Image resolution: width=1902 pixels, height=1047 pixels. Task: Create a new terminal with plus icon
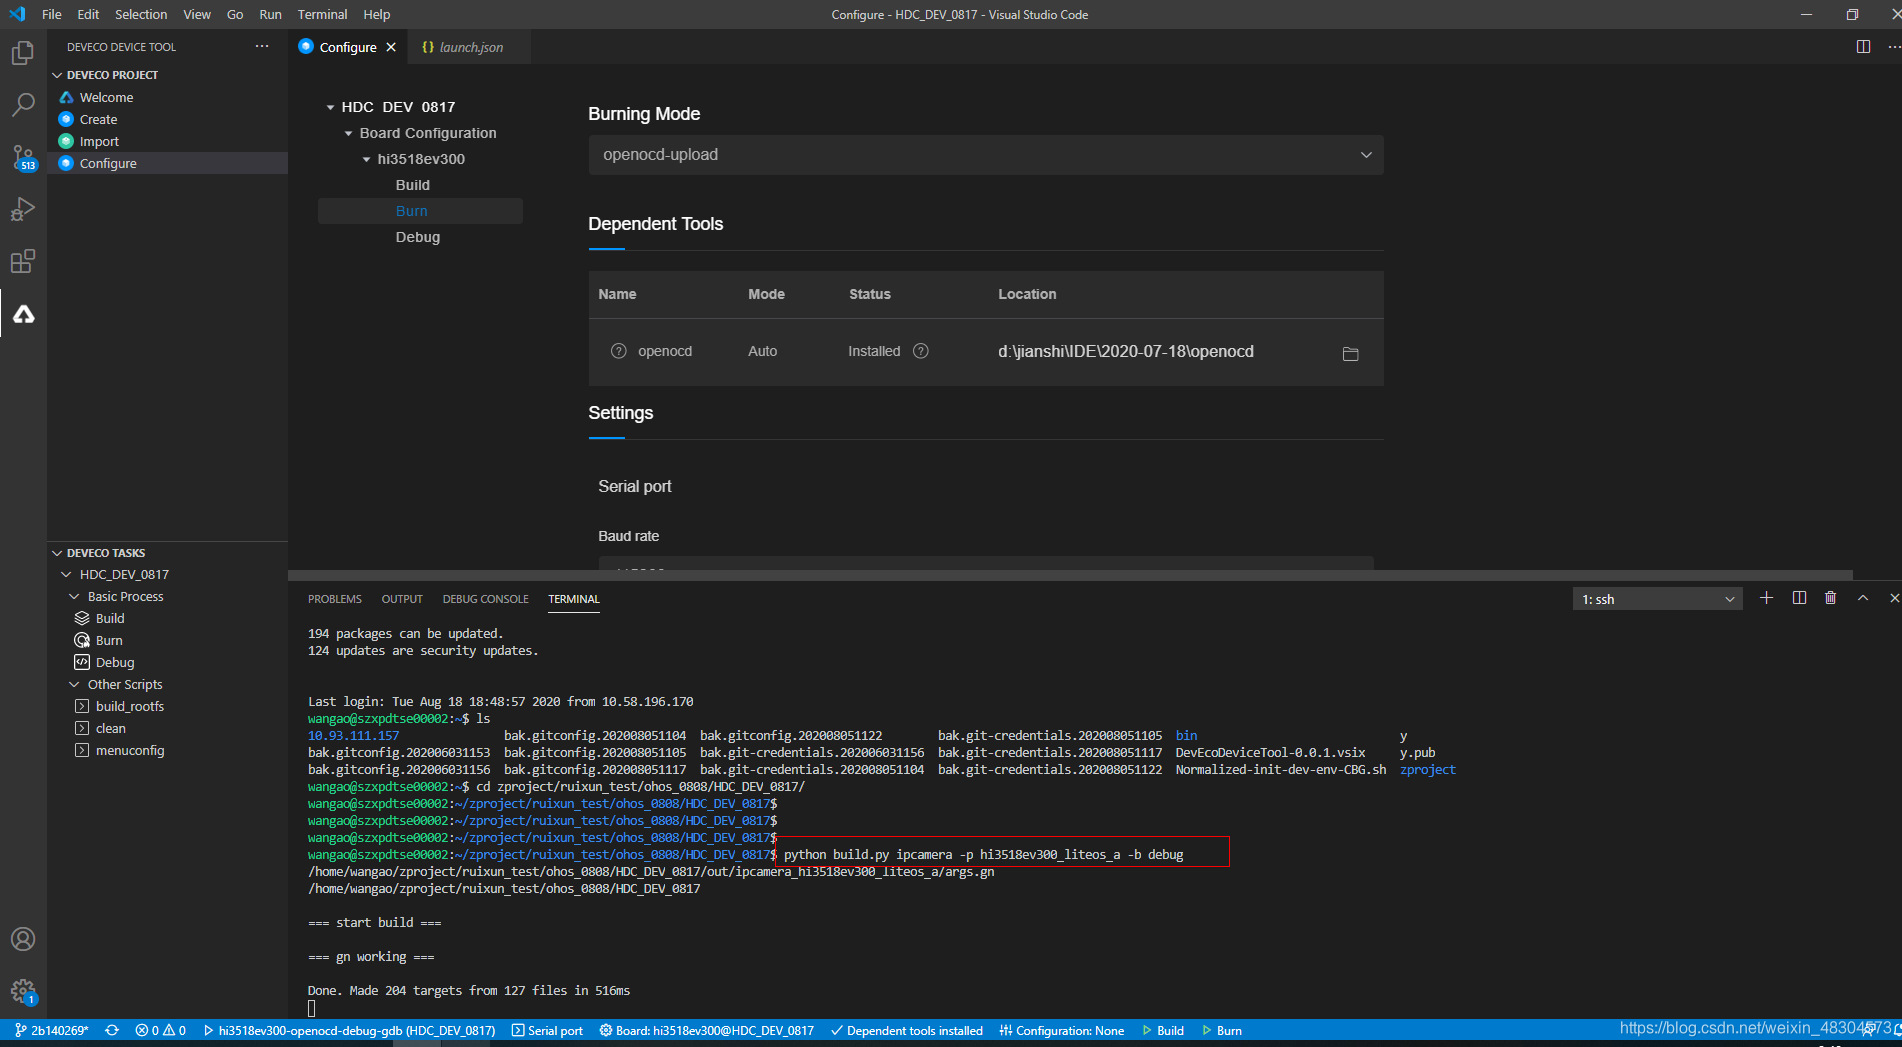[x=1767, y=598]
